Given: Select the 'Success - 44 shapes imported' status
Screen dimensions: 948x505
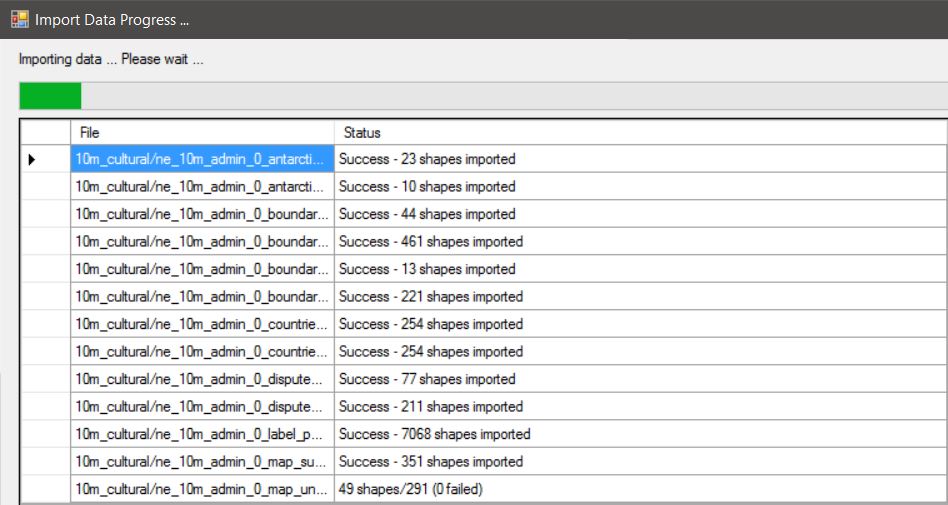Looking at the screenshot, I should tap(427, 214).
